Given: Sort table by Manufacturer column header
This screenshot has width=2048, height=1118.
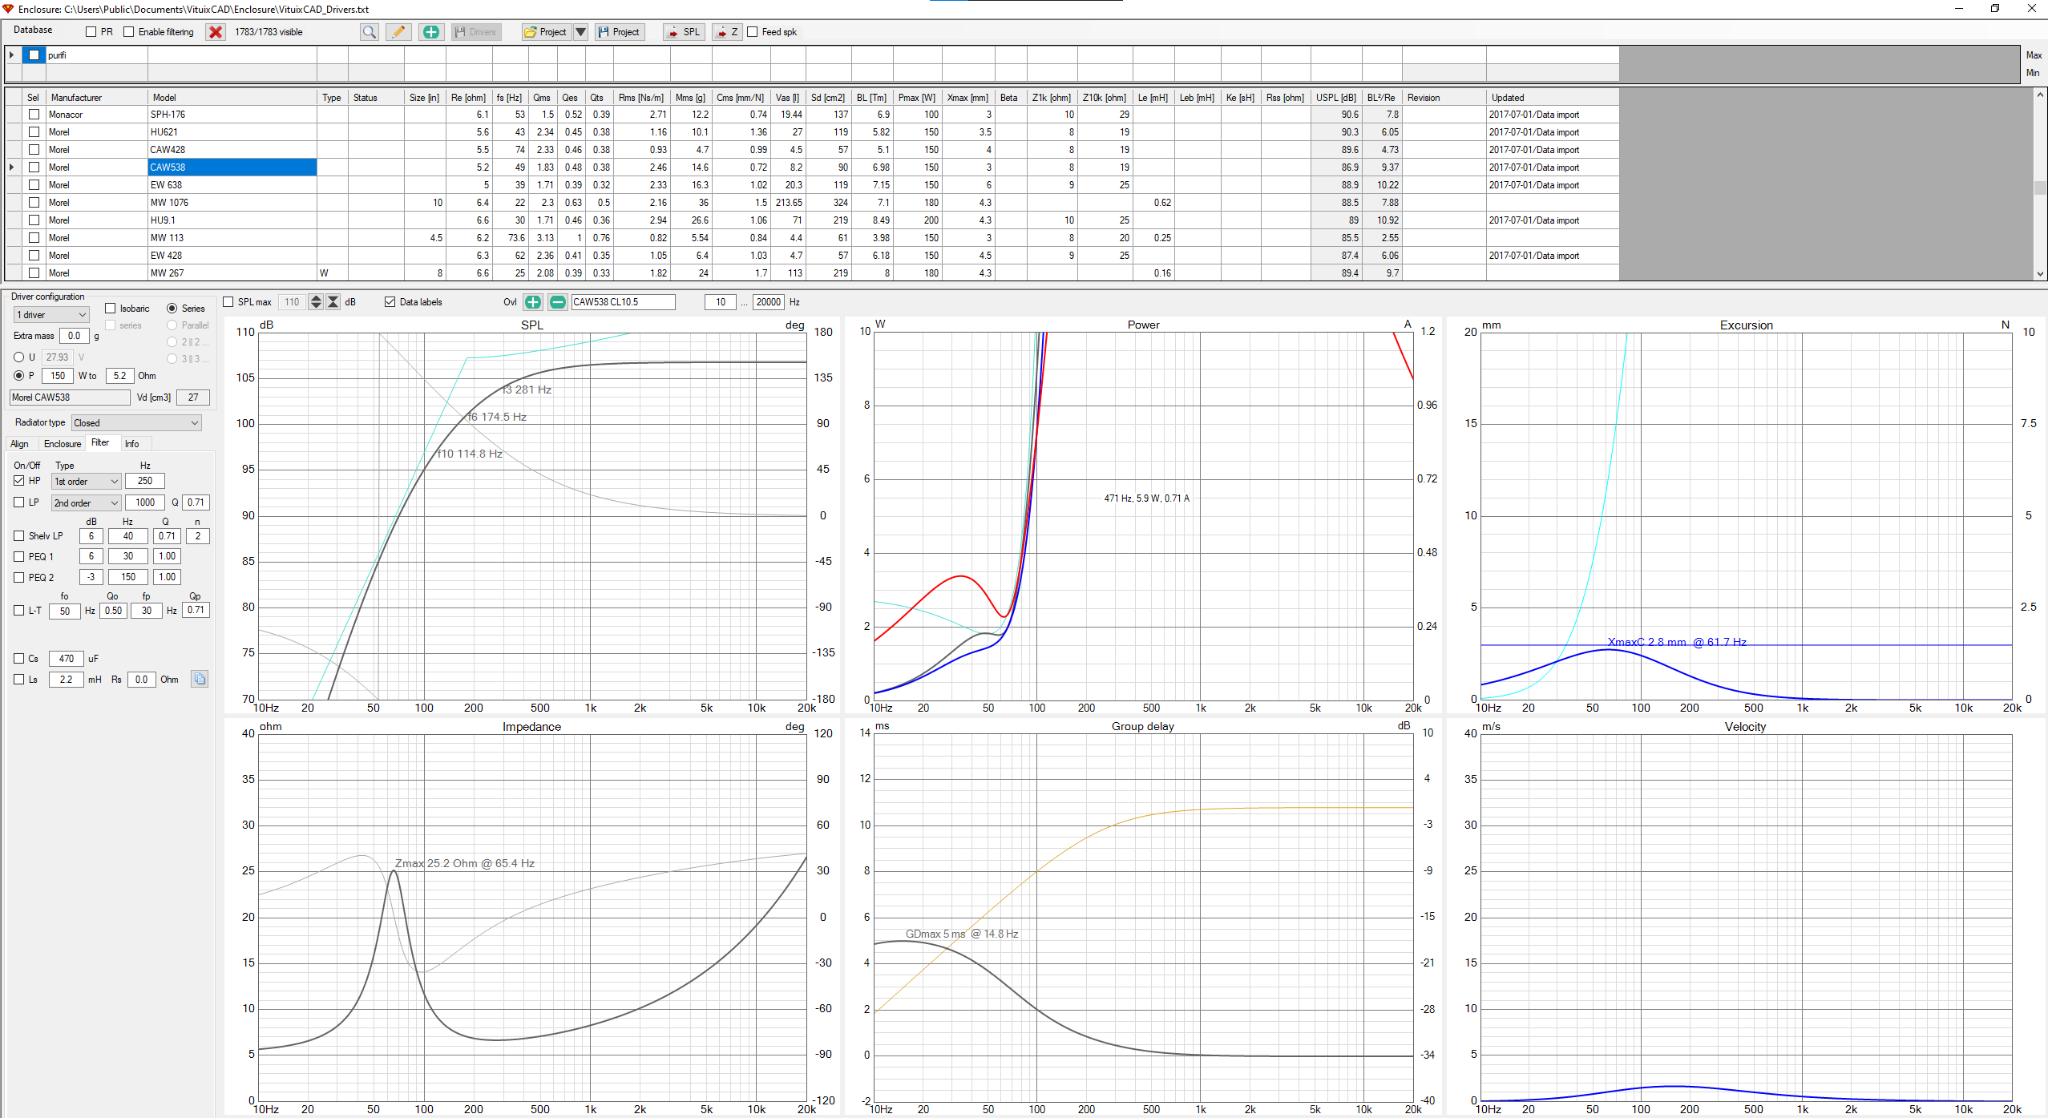Looking at the screenshot, I should click(x=97, y=98).
